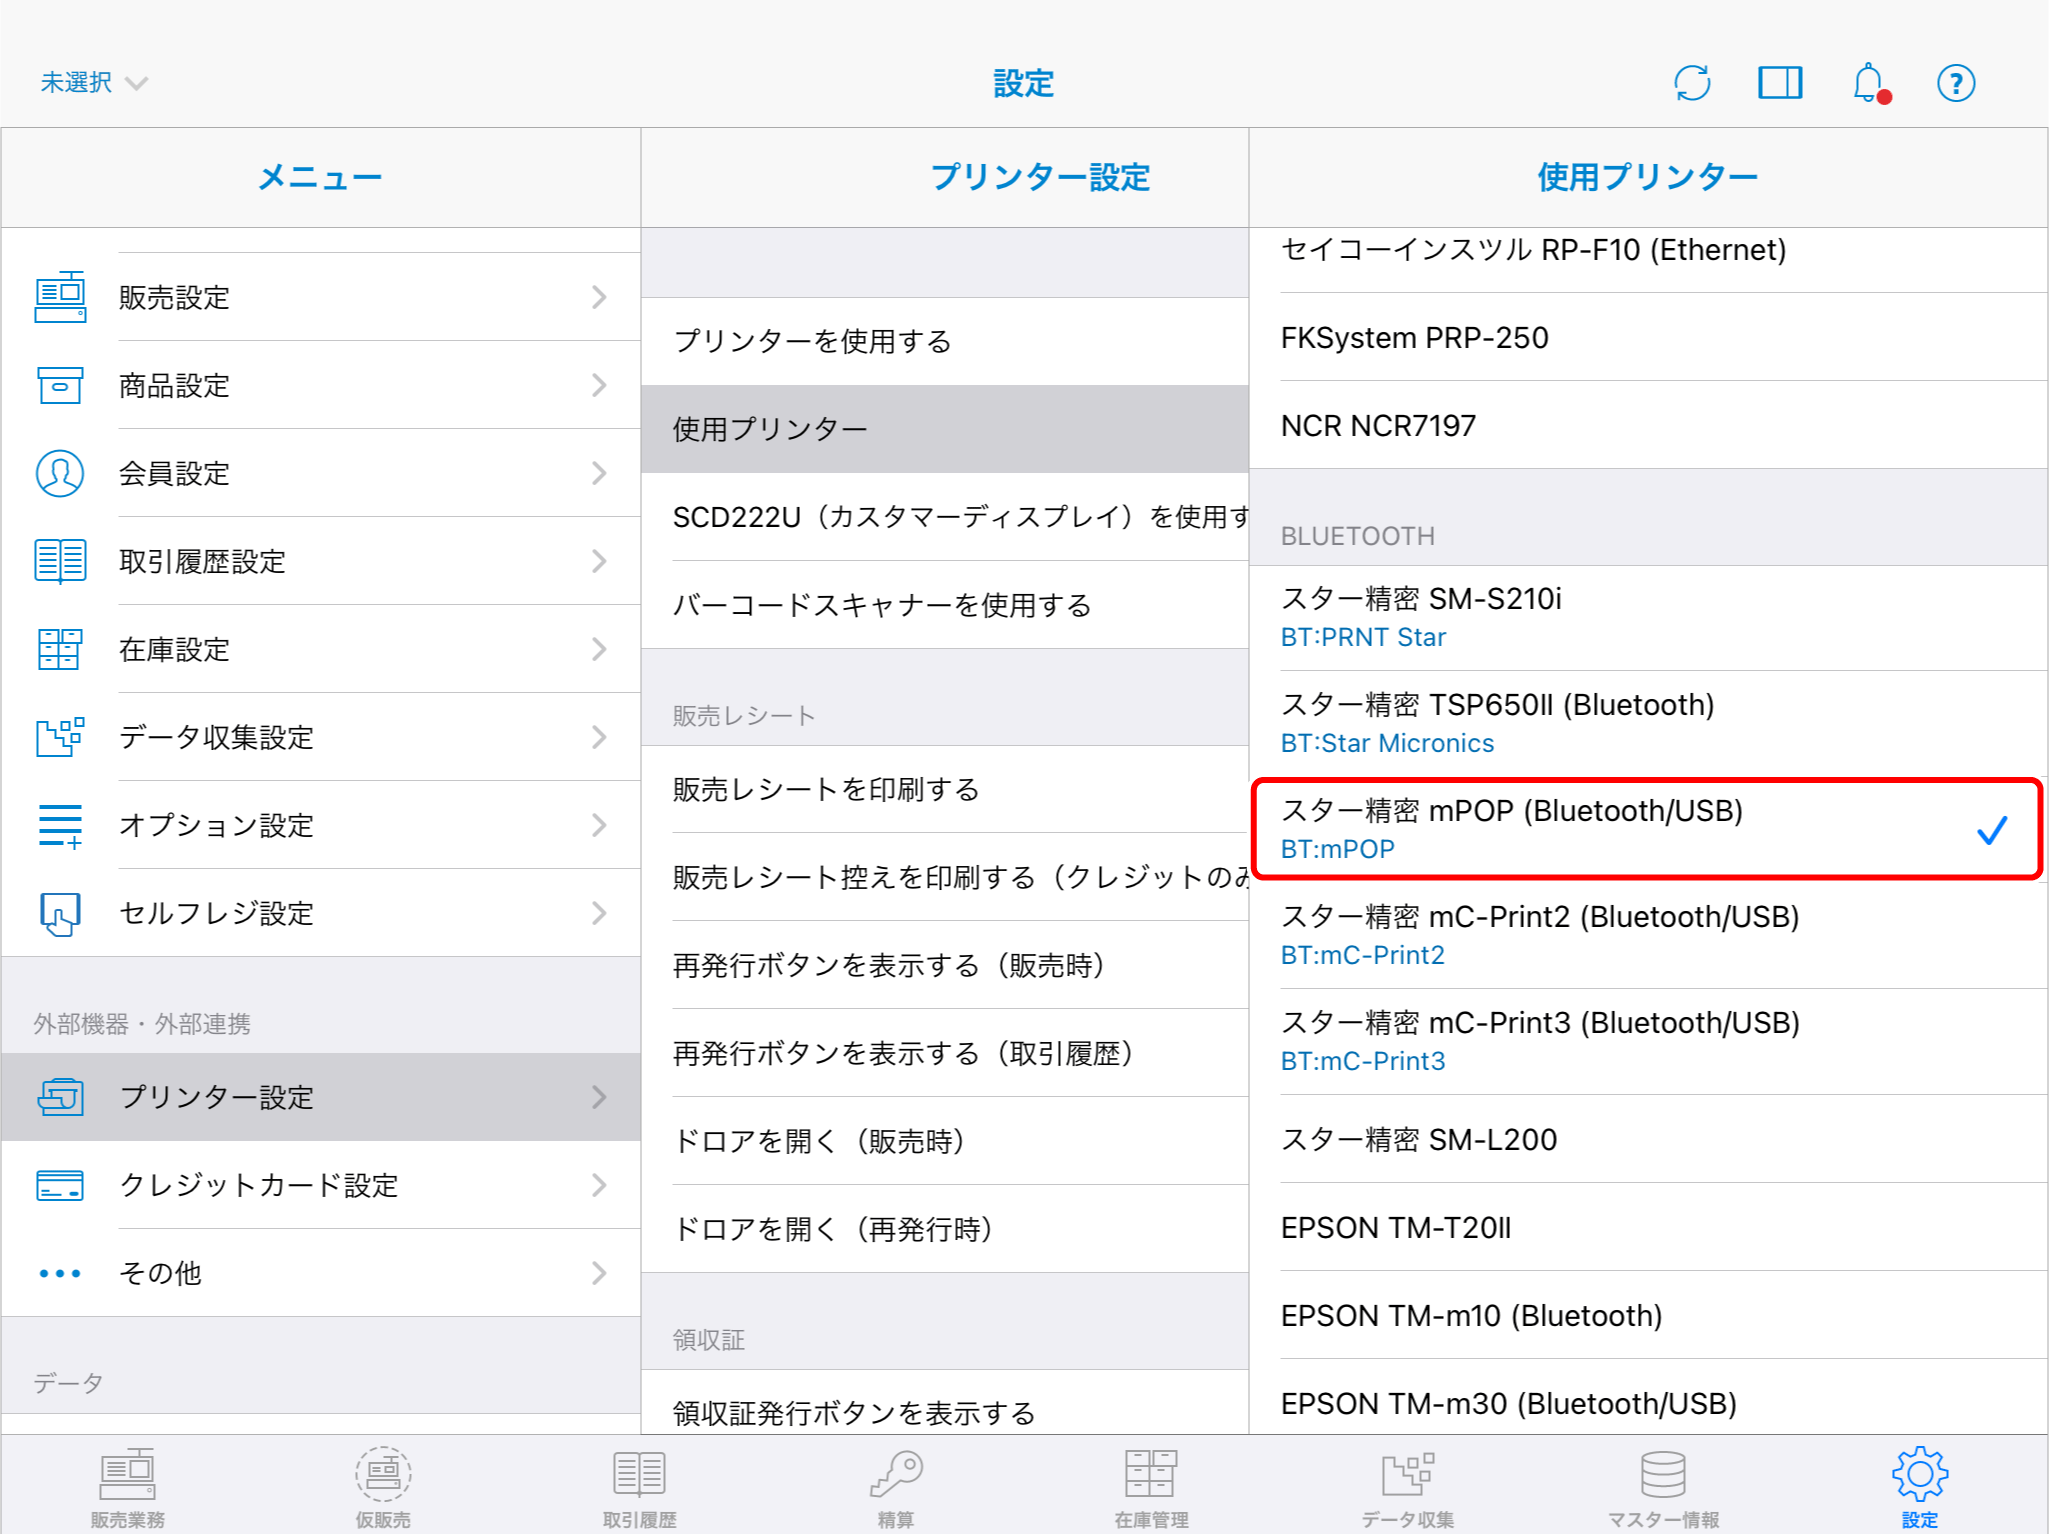Viewport: 2049px width, 1534px height.
Task: Select 販売レシート控えを印刷する row
Action: pos(945,877)
